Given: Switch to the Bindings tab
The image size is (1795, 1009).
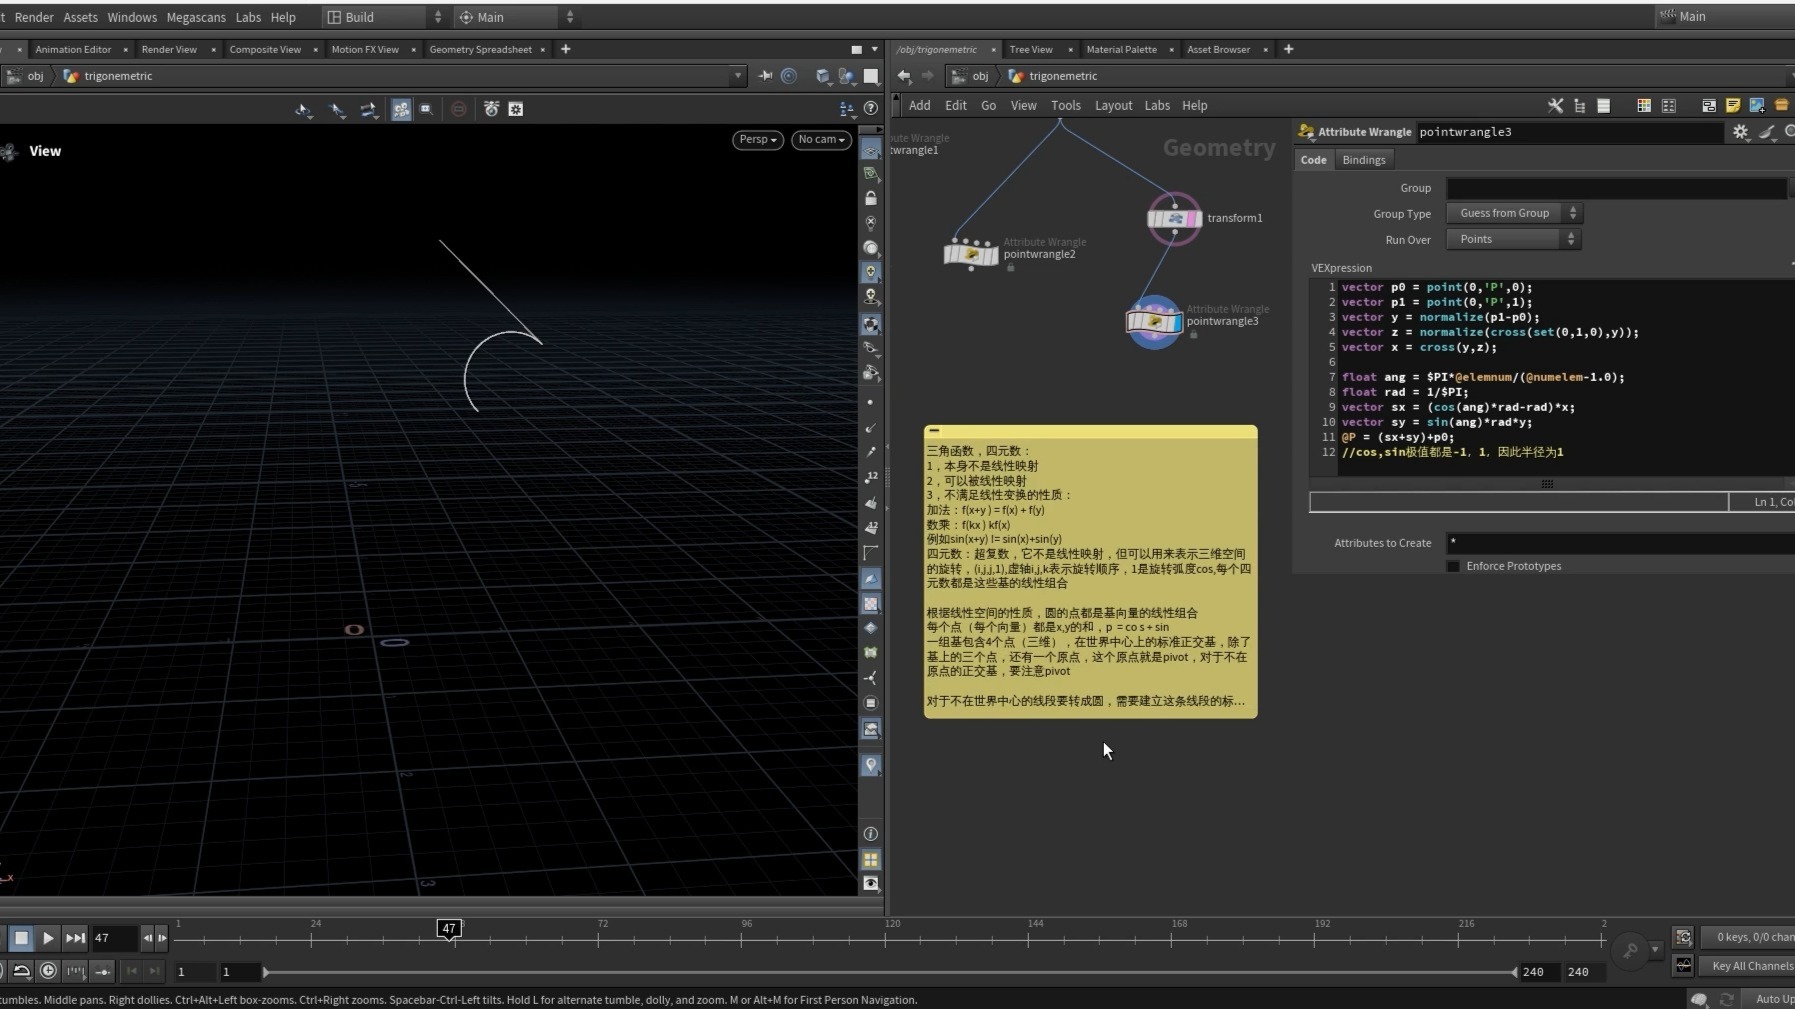Looking at the screenshot, I should point(1363,160).
